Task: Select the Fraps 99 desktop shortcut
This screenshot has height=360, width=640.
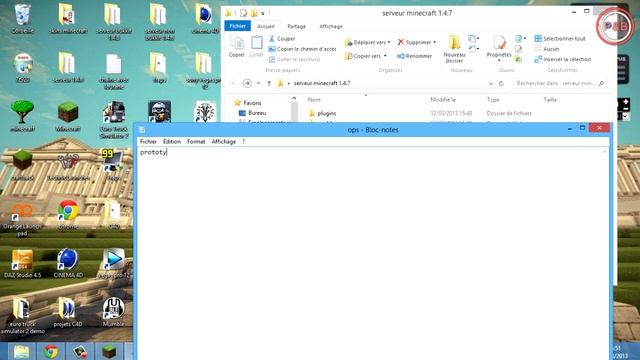Action: [x=113, y=165]
